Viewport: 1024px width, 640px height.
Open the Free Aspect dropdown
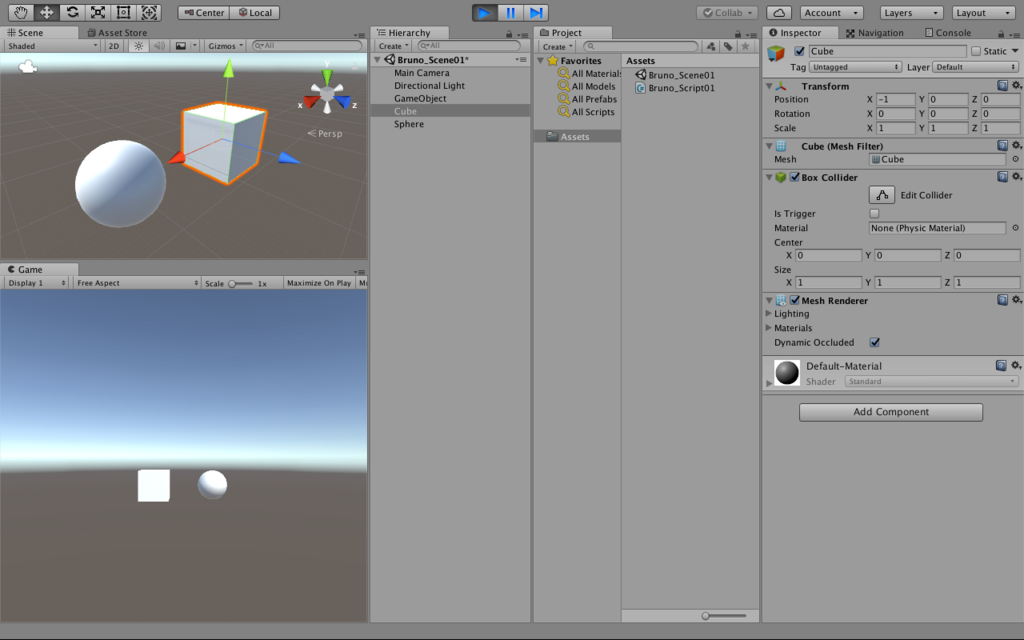(137, 283)
